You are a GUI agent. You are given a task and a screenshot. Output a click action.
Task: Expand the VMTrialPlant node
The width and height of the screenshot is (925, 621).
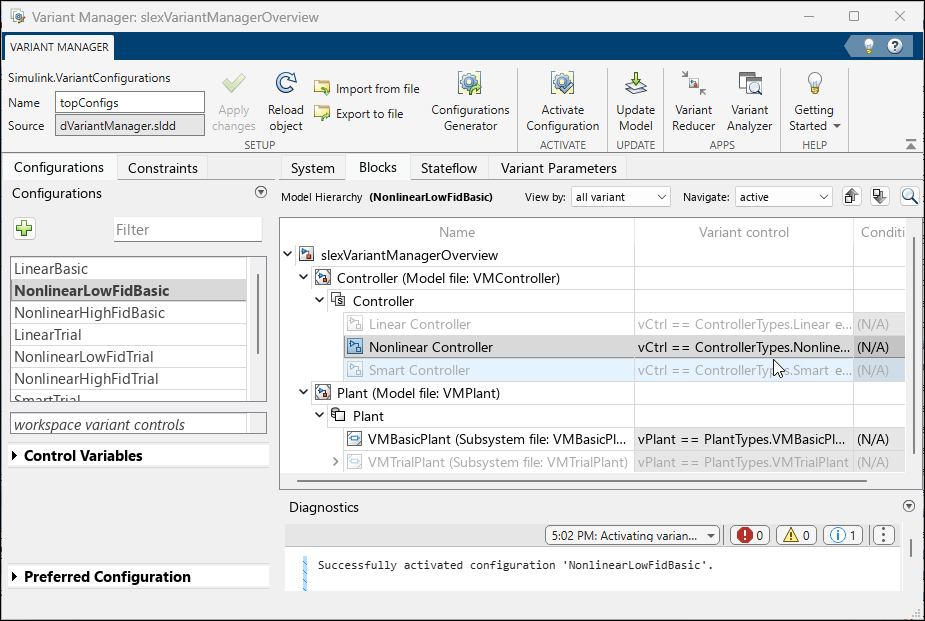pyautogui.click(x=335, y=462)
